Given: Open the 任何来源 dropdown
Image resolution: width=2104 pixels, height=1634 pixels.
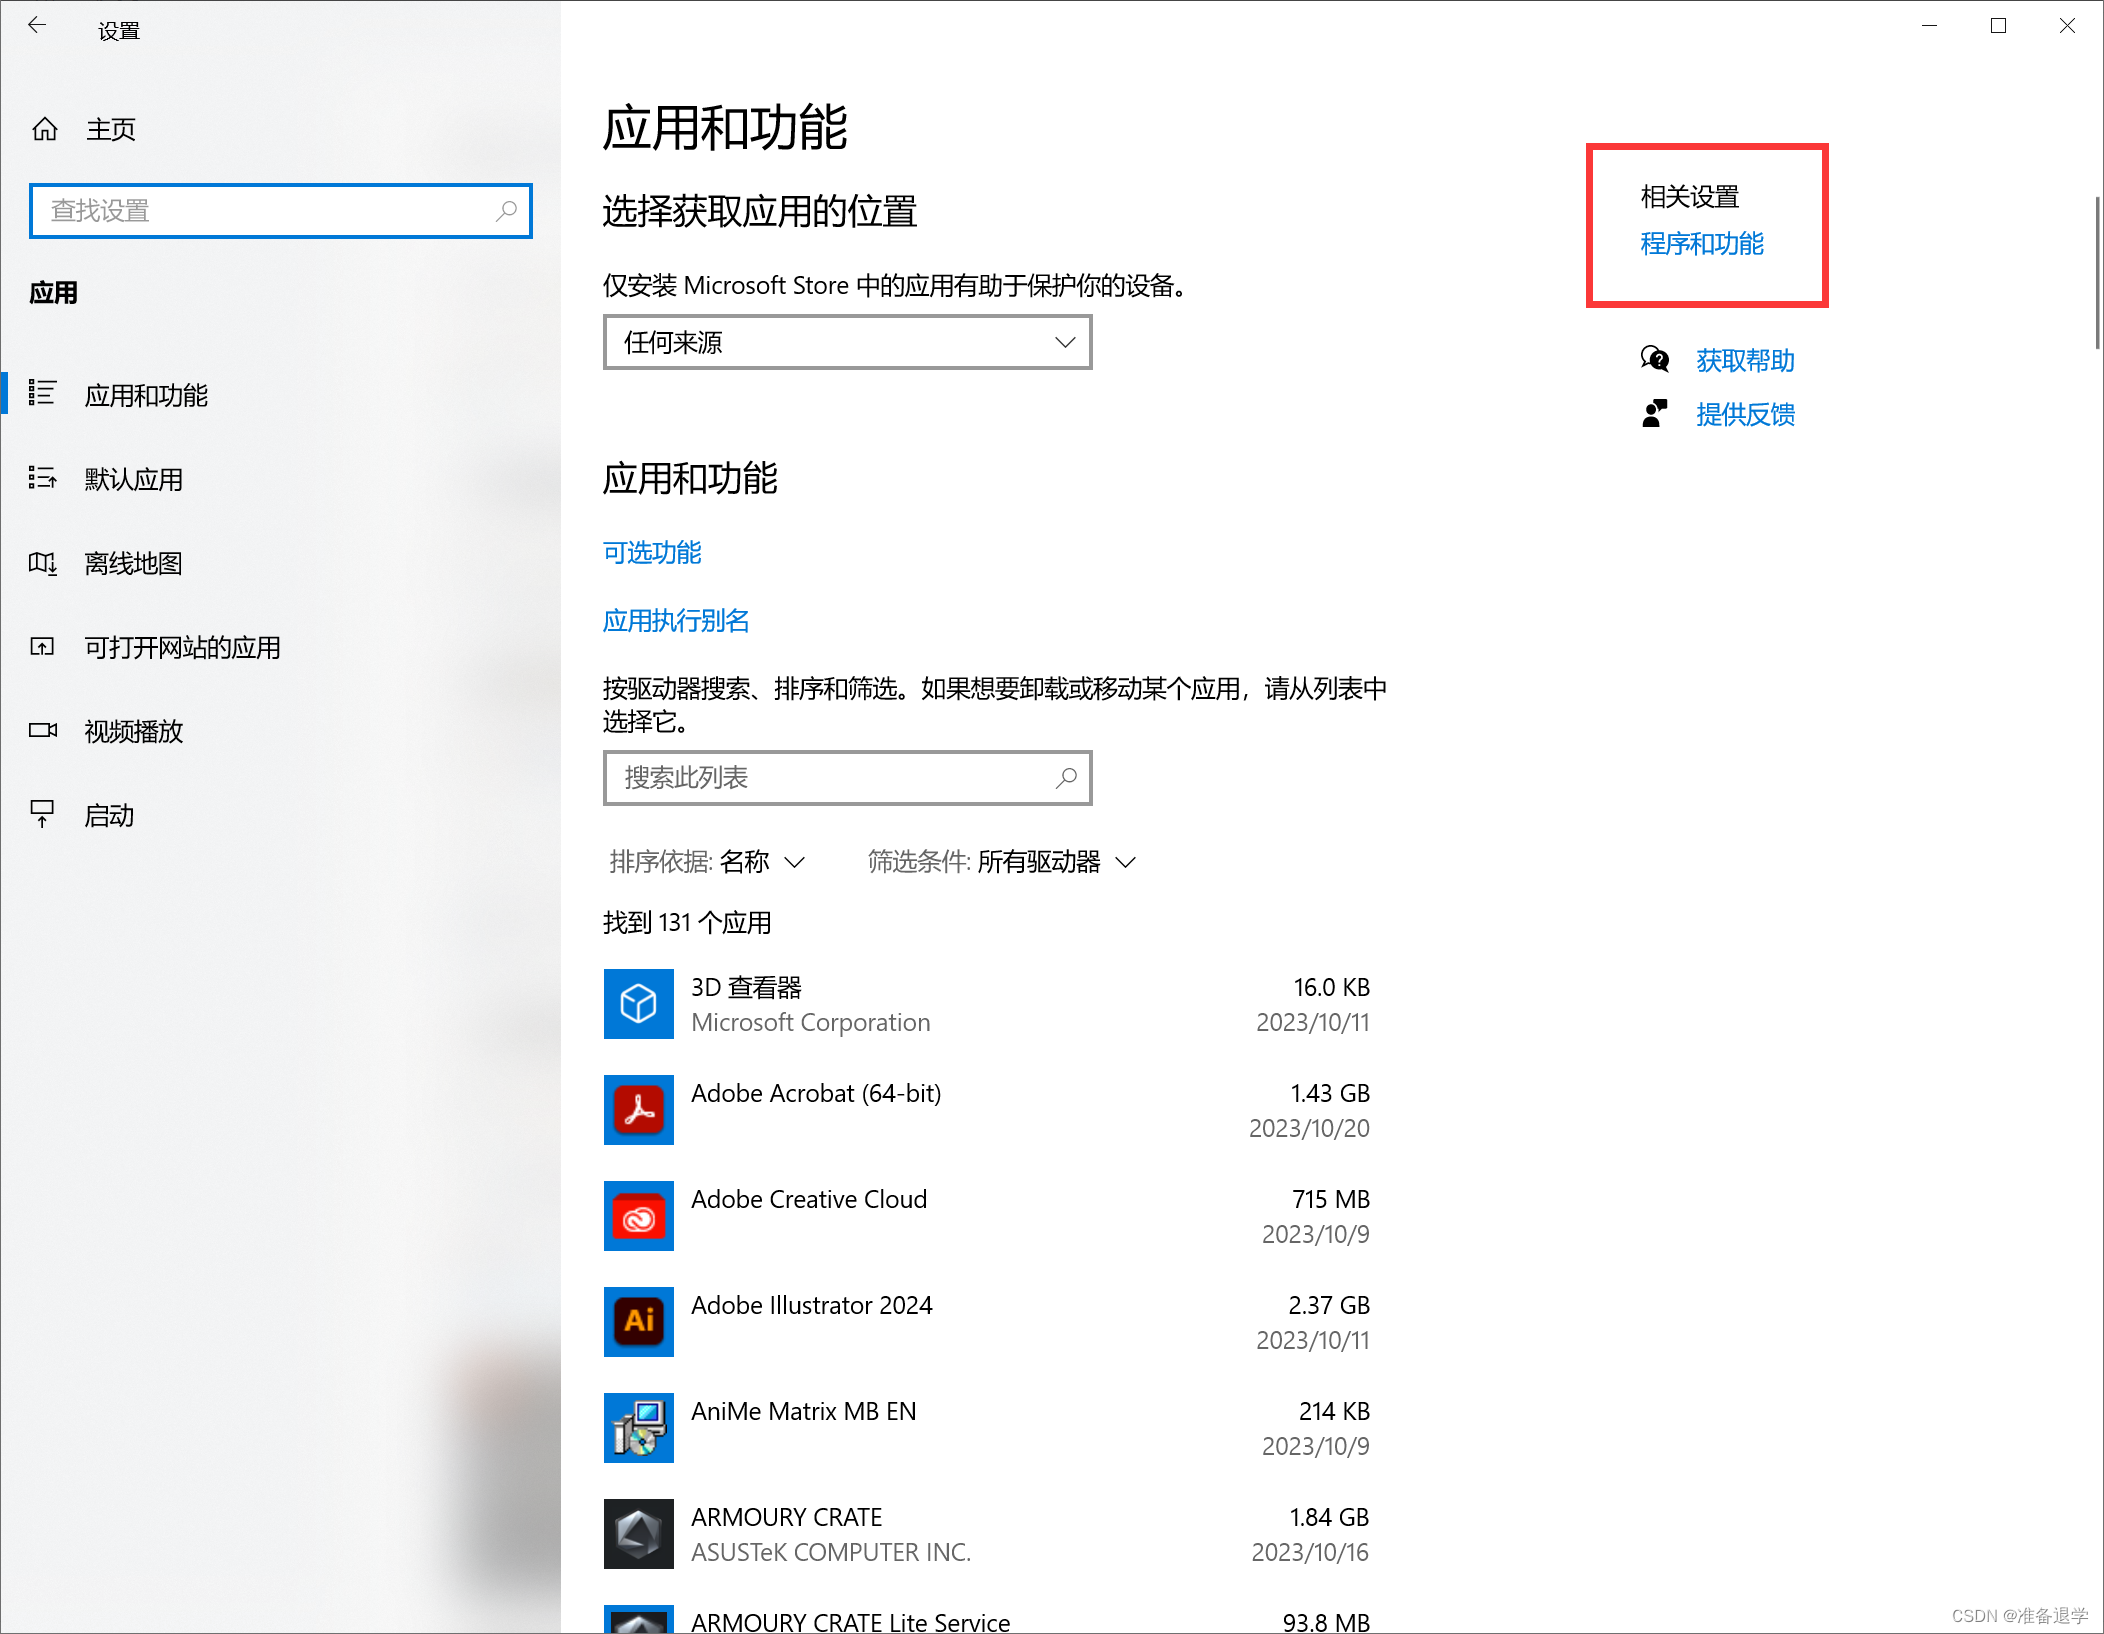Looking at the screenshot, I should [846, 342].
